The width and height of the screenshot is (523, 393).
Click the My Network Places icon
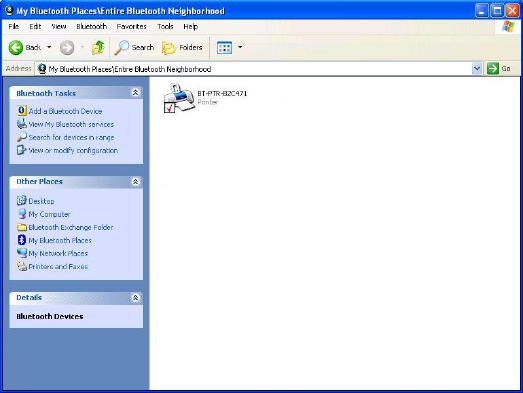coord(22,253)
